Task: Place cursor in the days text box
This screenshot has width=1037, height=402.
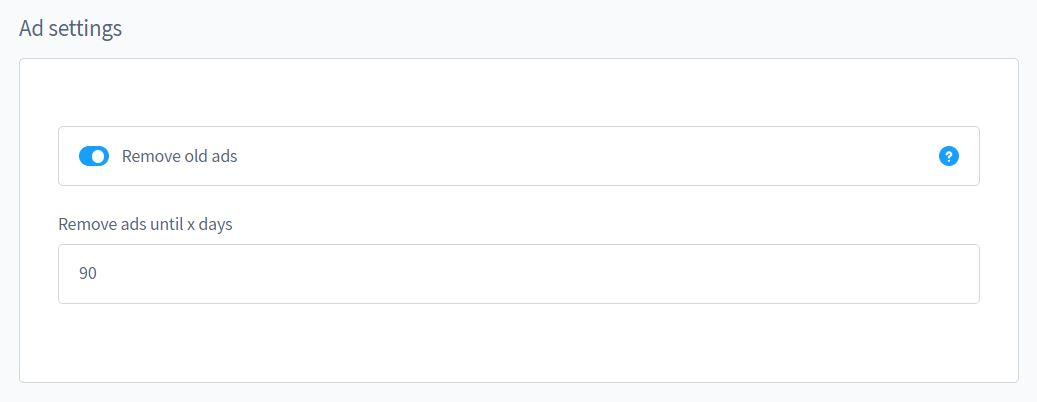Action: tap(518, 273)
